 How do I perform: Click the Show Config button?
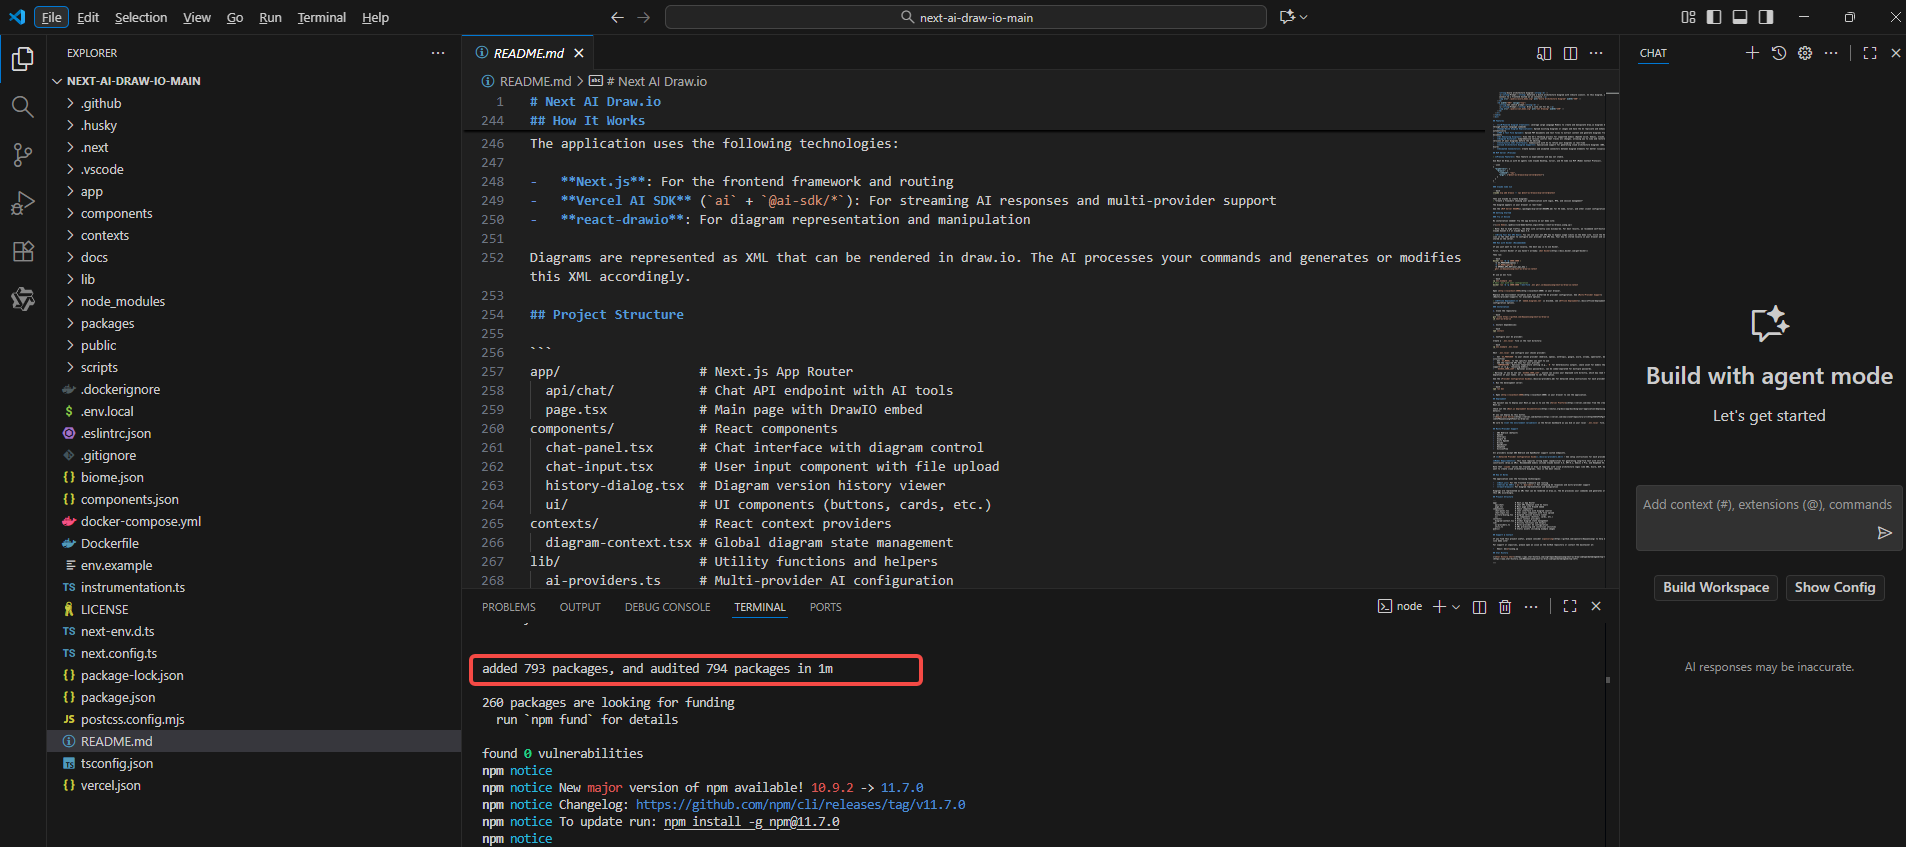point(1835,587)
